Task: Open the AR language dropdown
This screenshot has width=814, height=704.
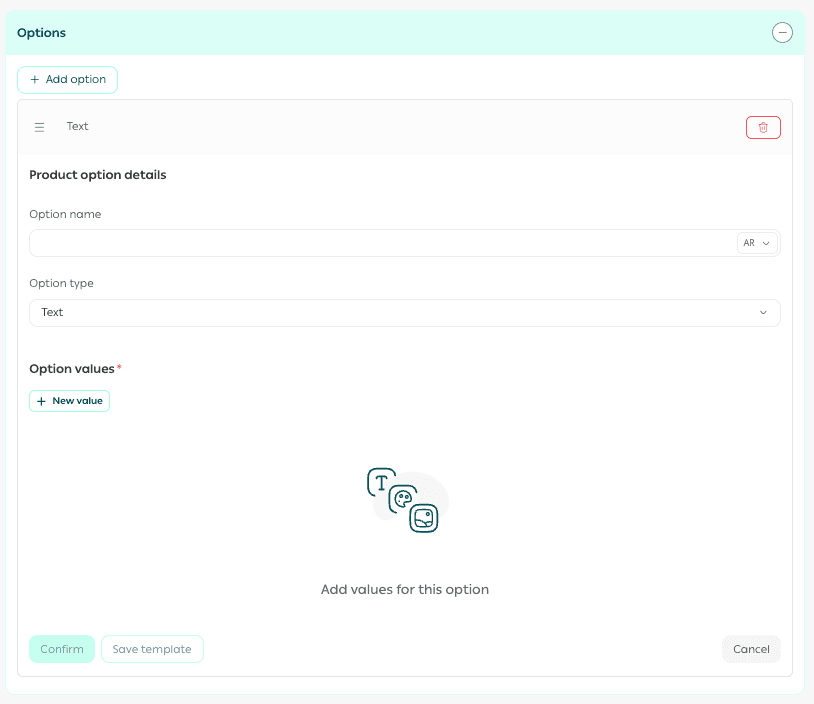Action: pos(757,243)
